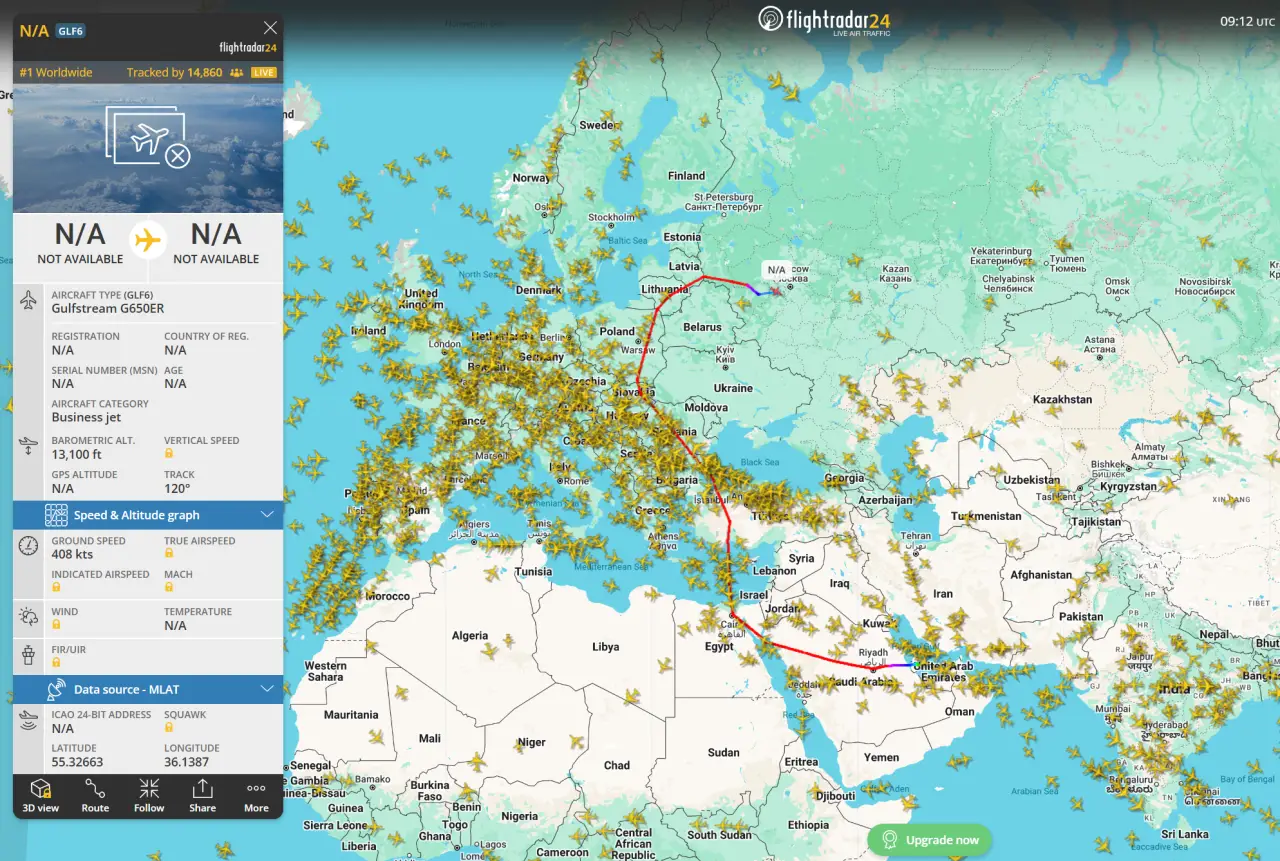This screenshot has width=1280, height=861.
Task: Open the 3D view
Action: click(41, 796)
